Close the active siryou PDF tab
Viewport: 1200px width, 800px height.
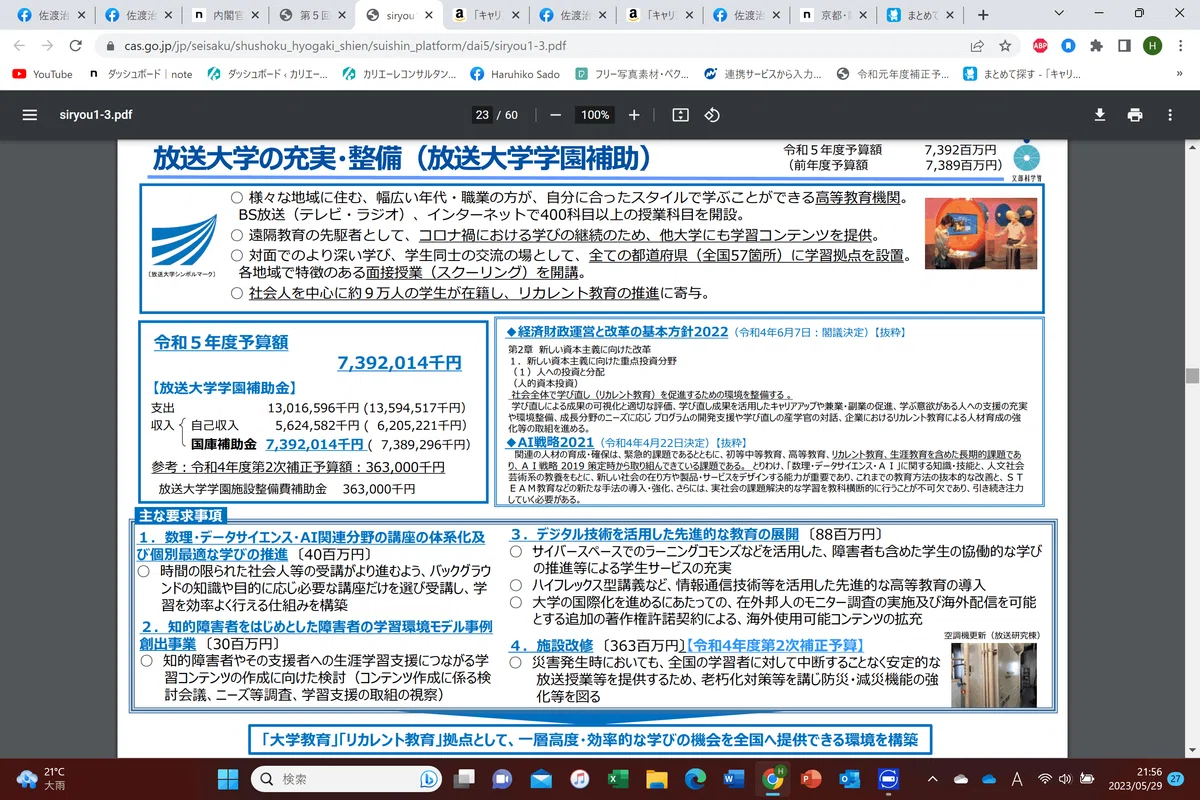[x=431, y=15]
